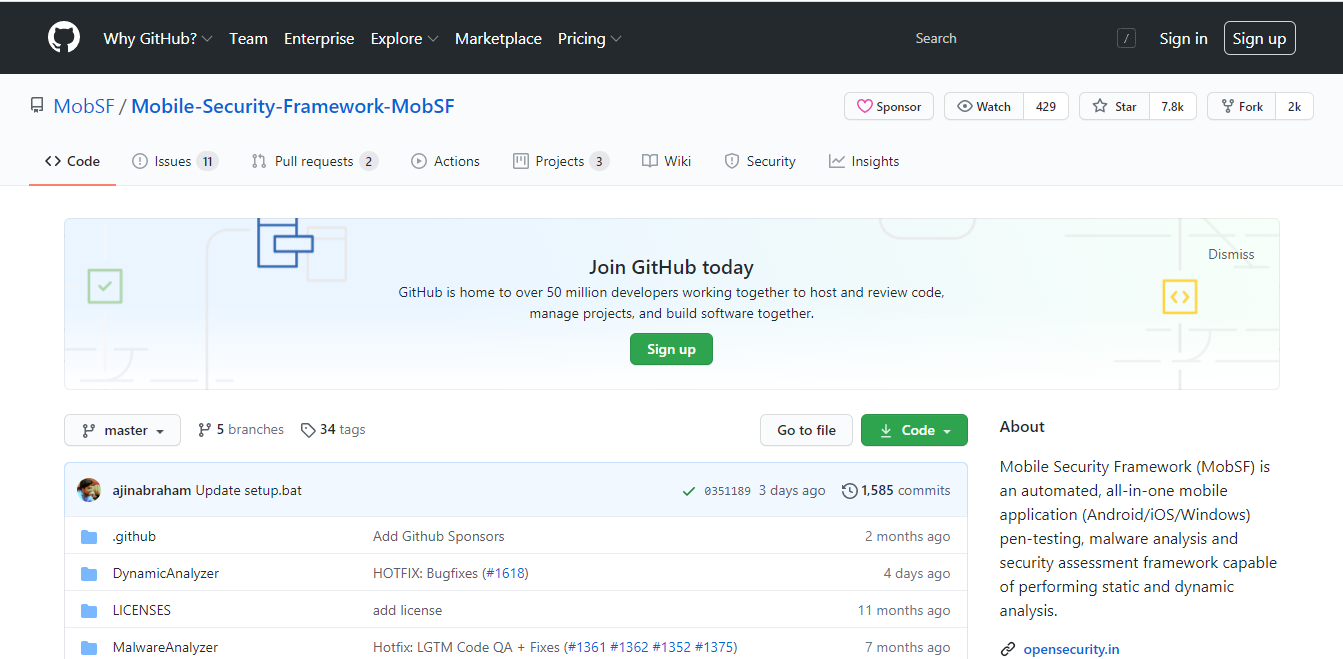This screenshot has width=1343, height=659.
Task: Open the Wiki tab
Action: click(x=666, y=161)
